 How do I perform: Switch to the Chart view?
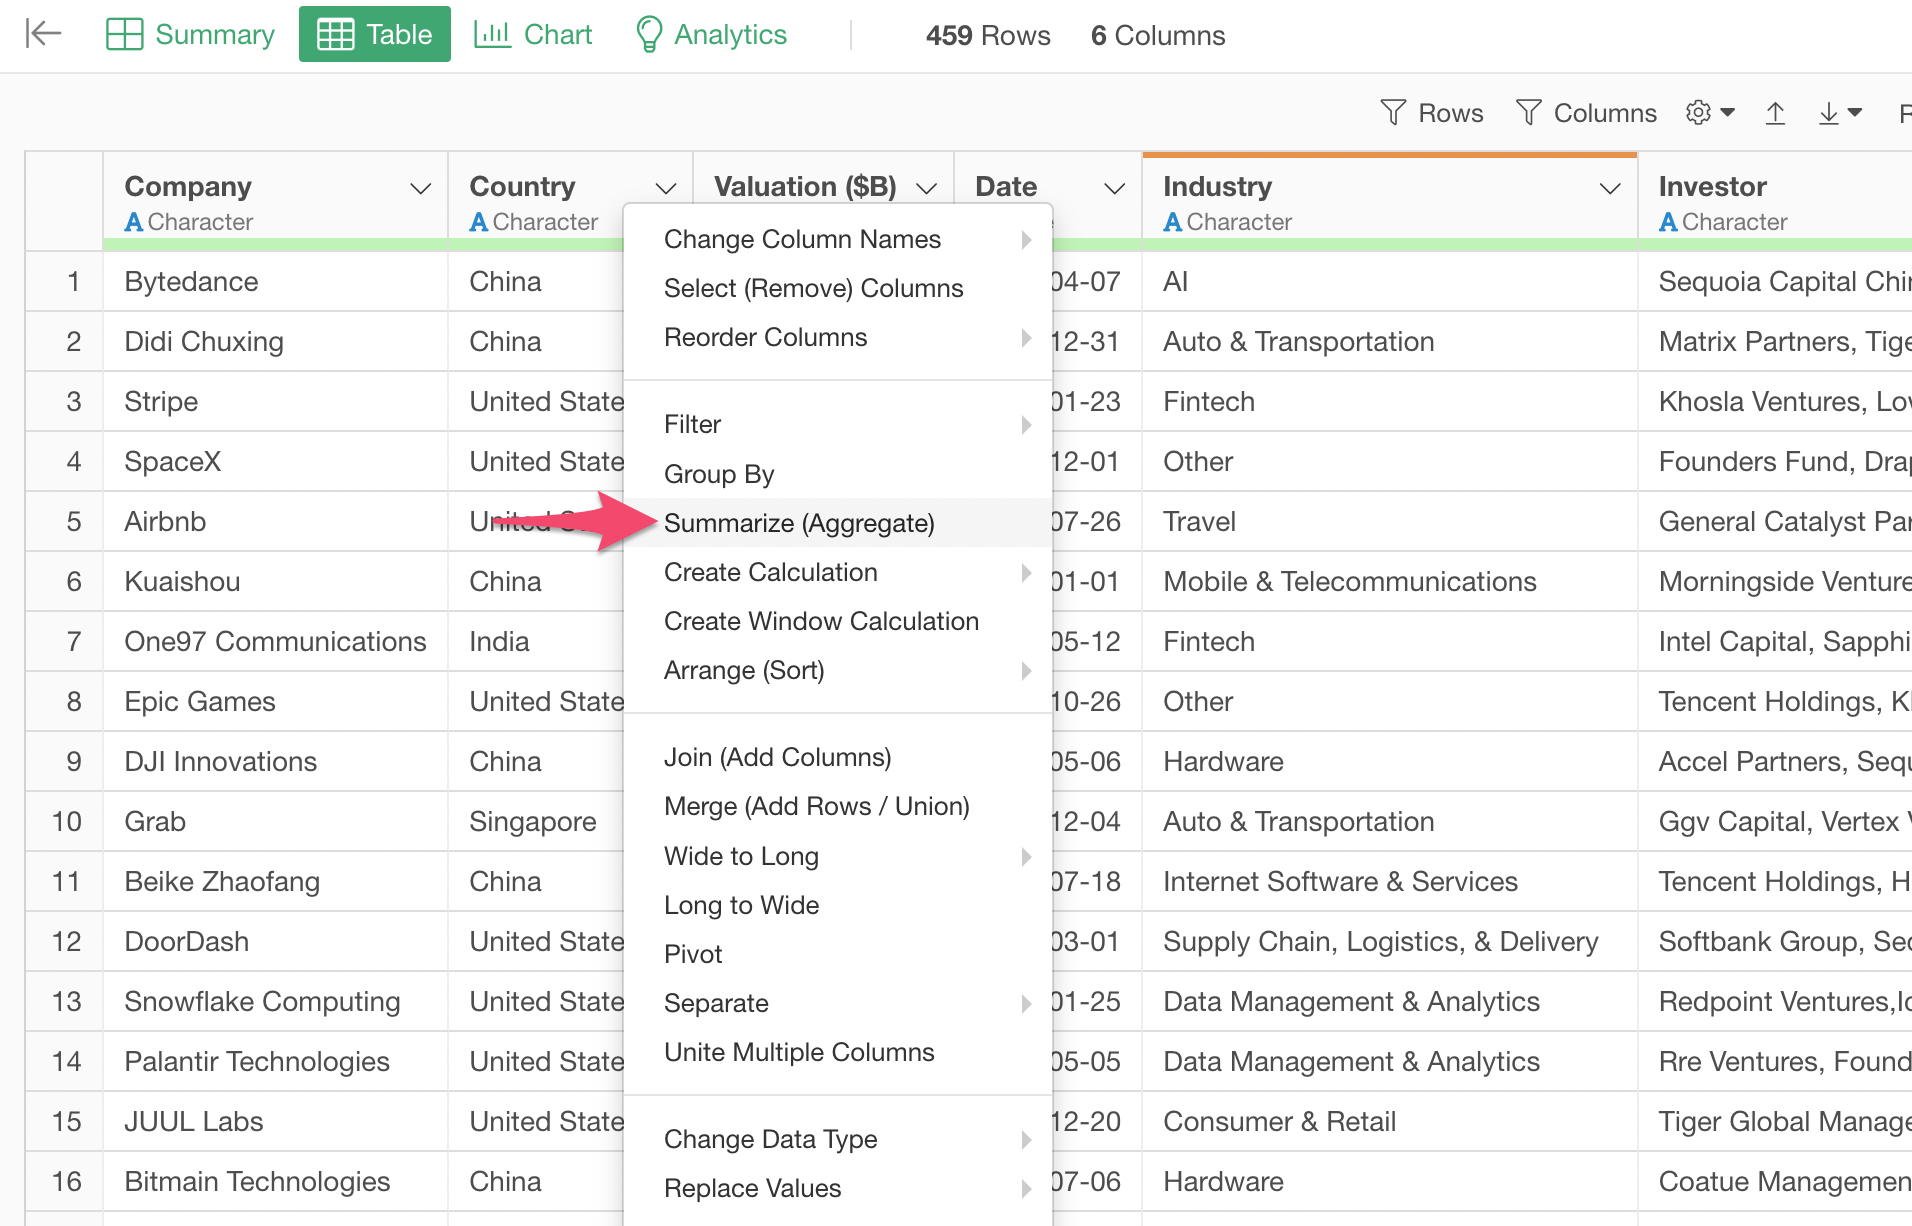[x=533, y=34]
